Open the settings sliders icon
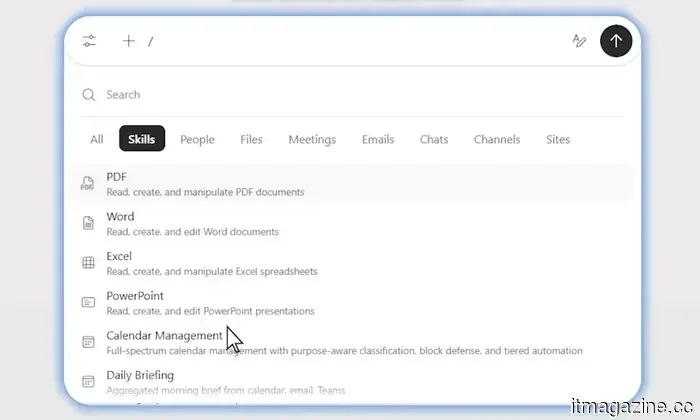 (x=89, y=41)
